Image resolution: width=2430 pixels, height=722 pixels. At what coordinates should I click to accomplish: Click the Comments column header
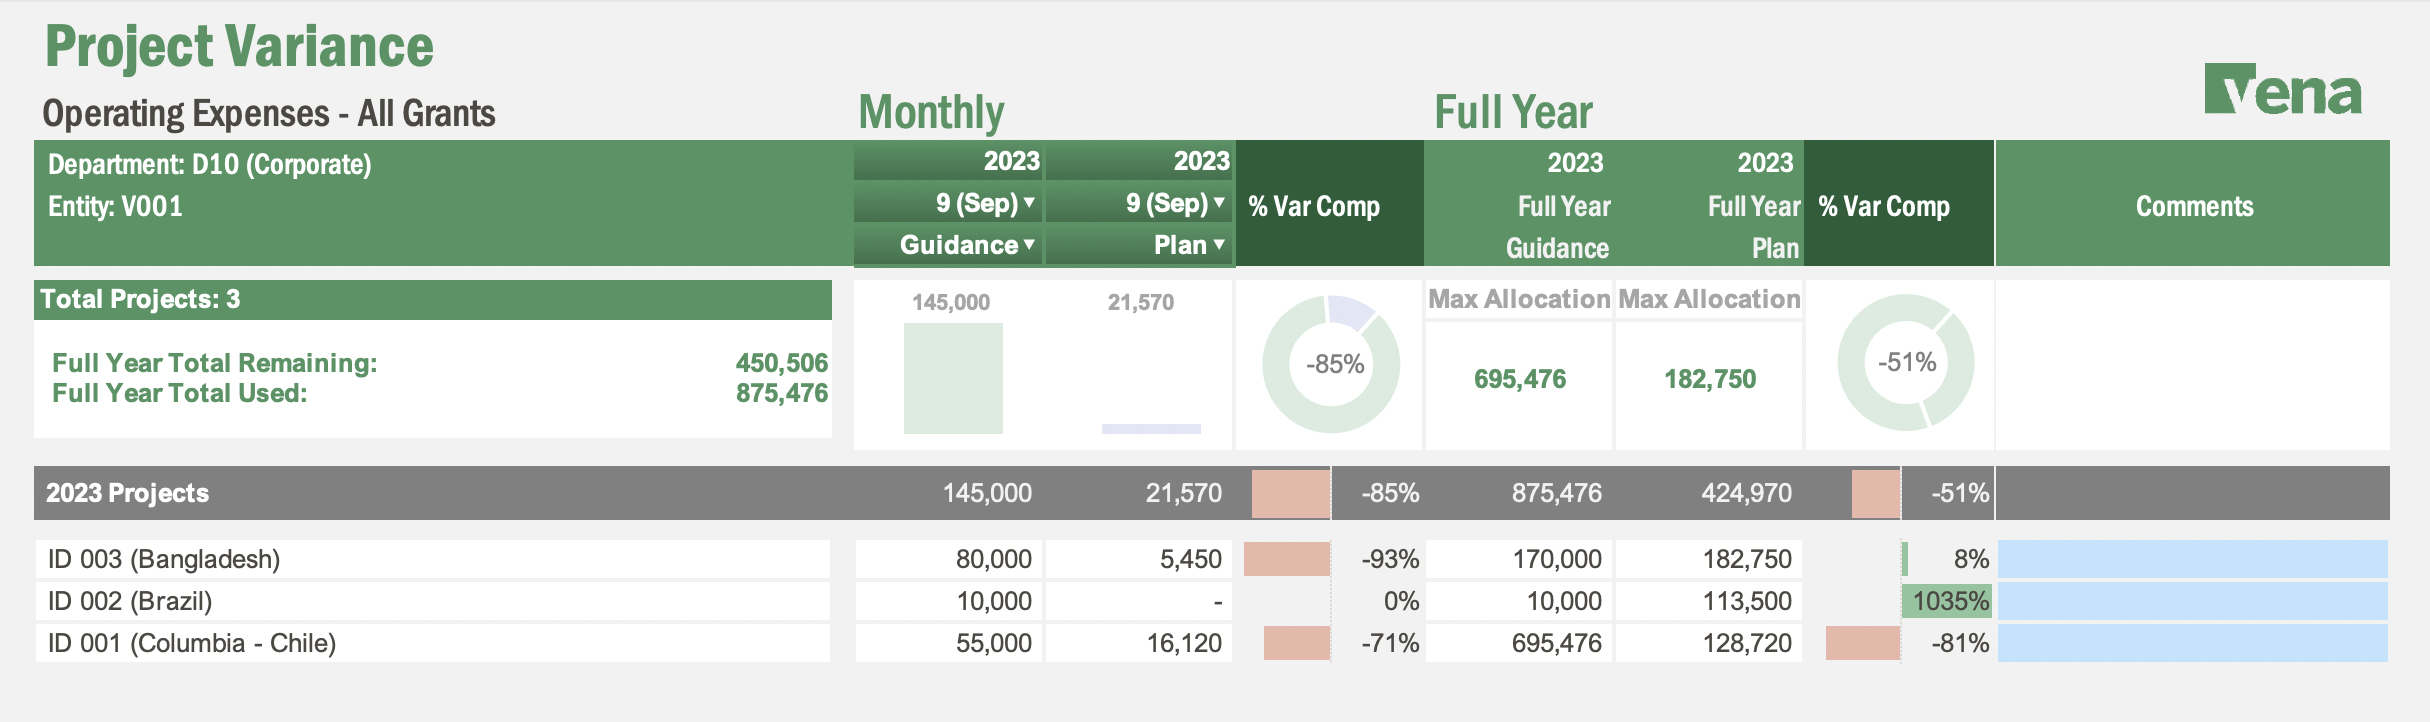coord(2194,206)
